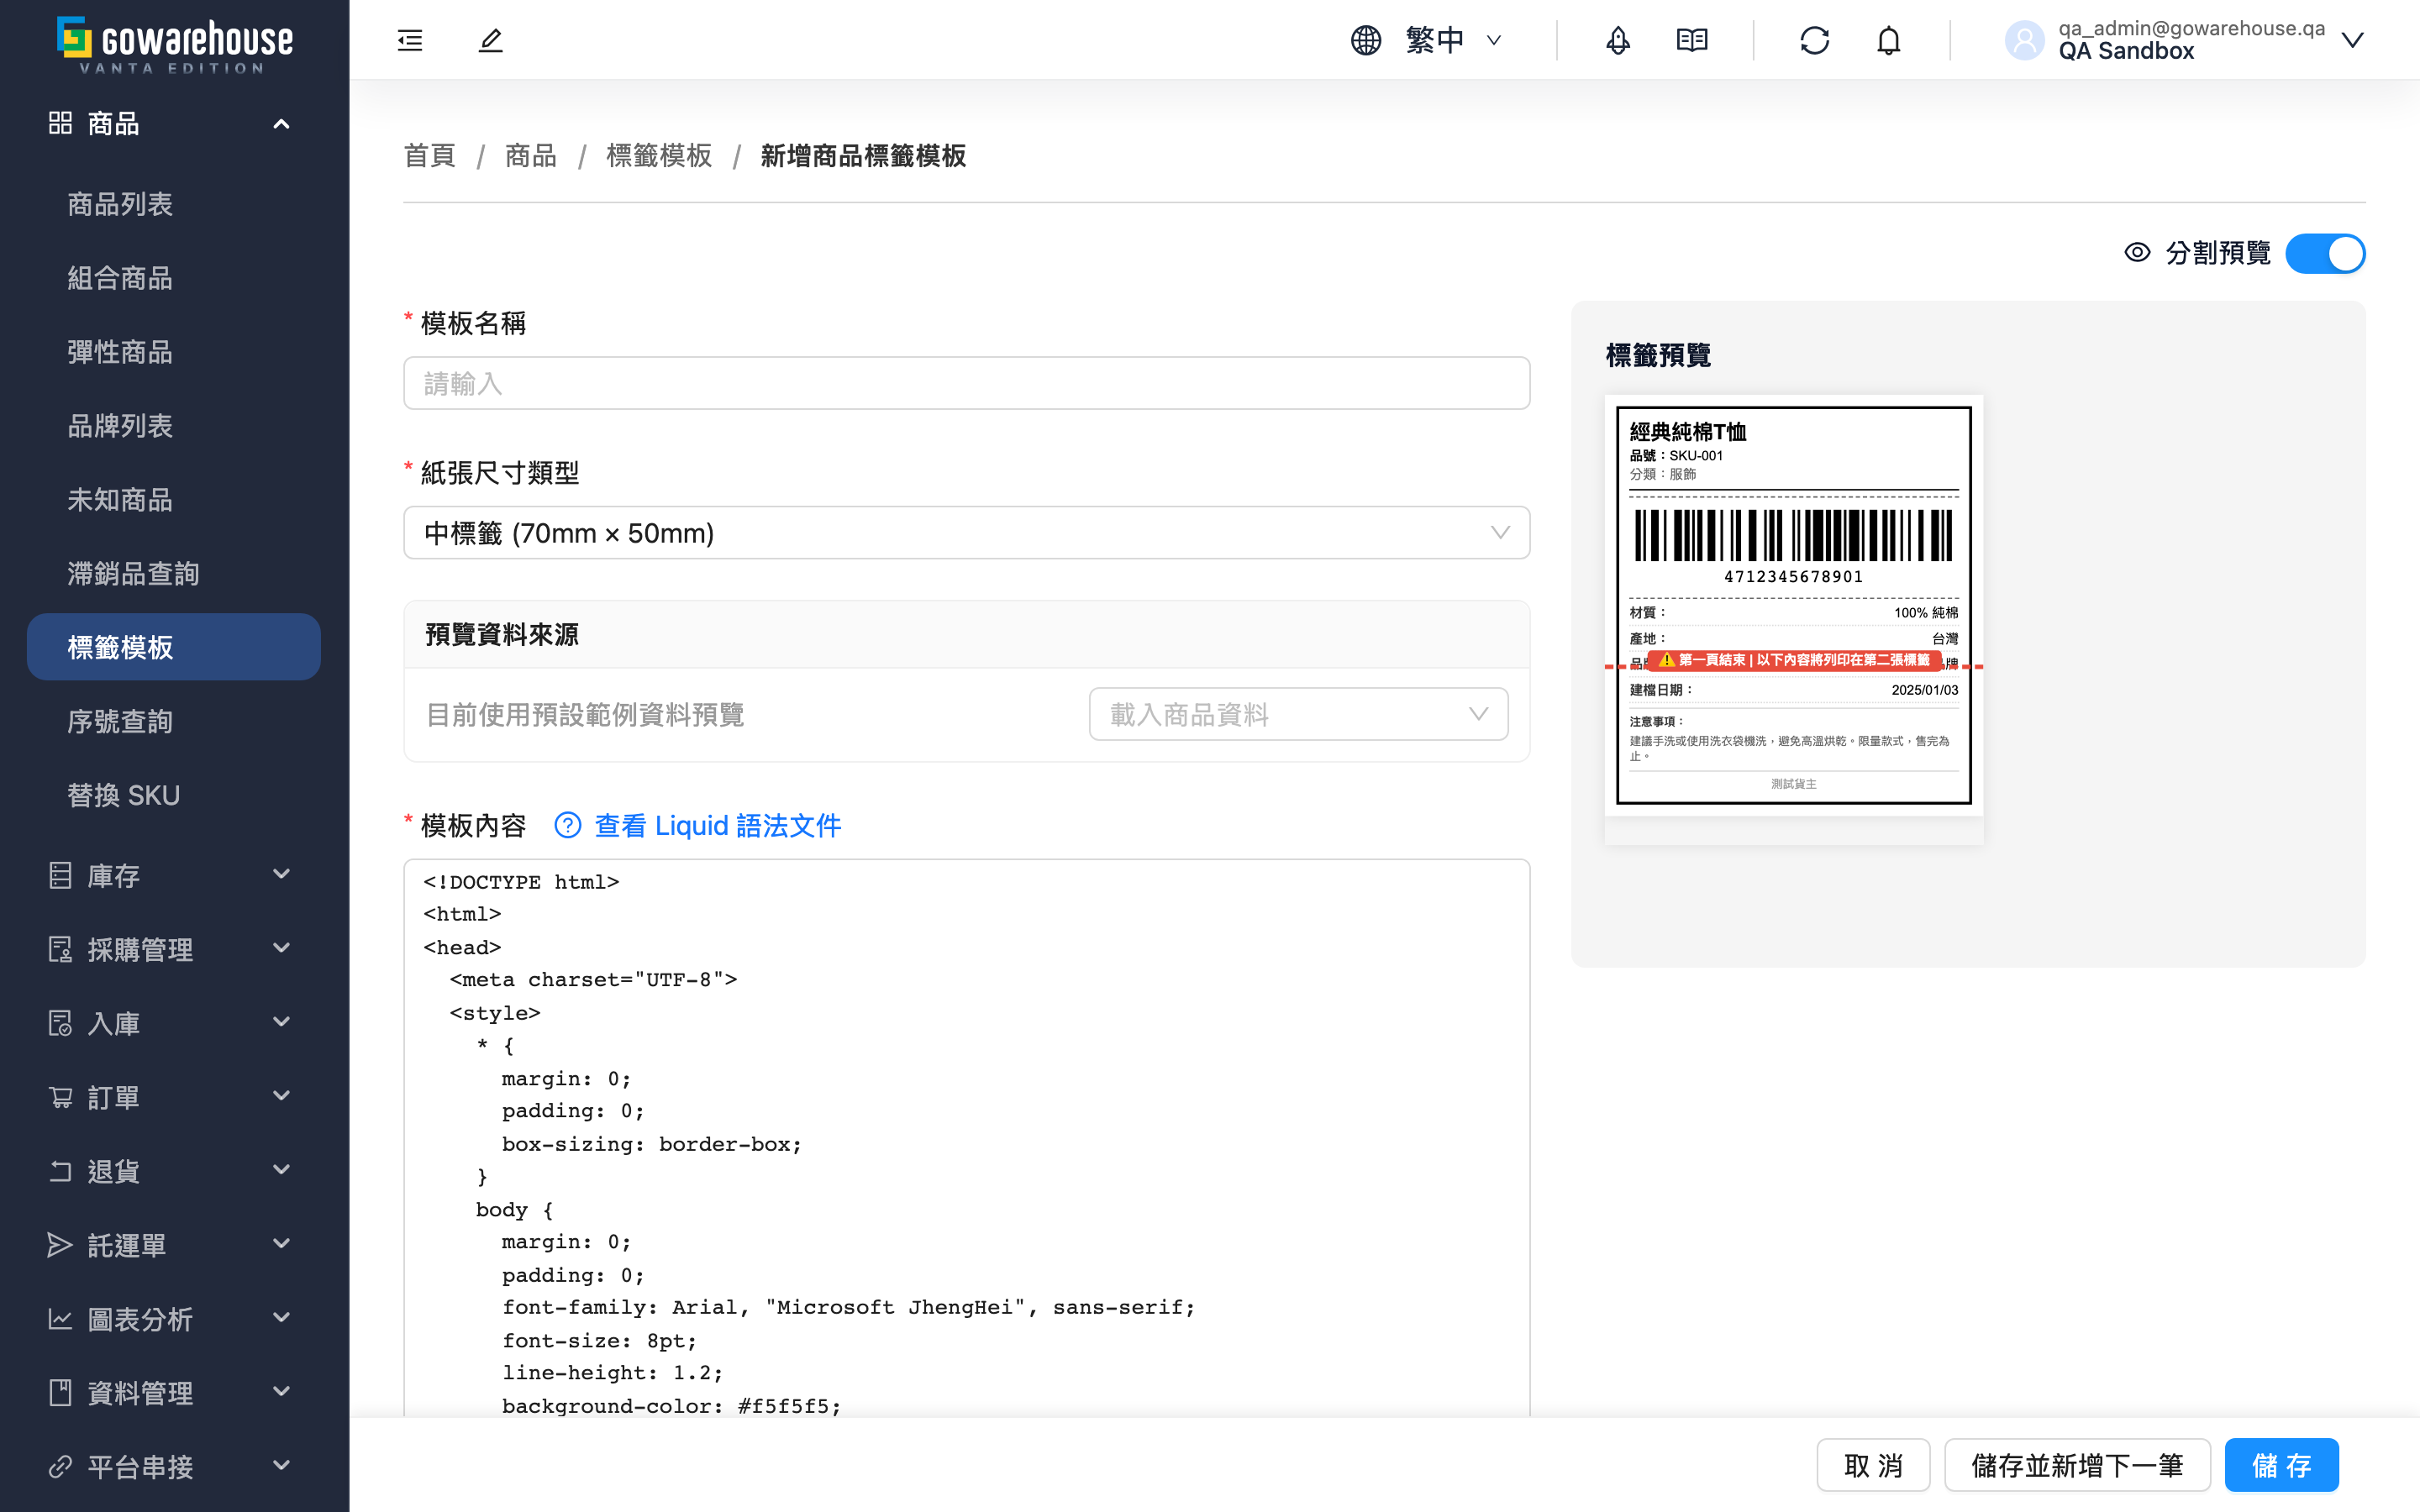2420x1512 pixels.
Task: Click the user avatar icon
Action: pos(2024,40)
